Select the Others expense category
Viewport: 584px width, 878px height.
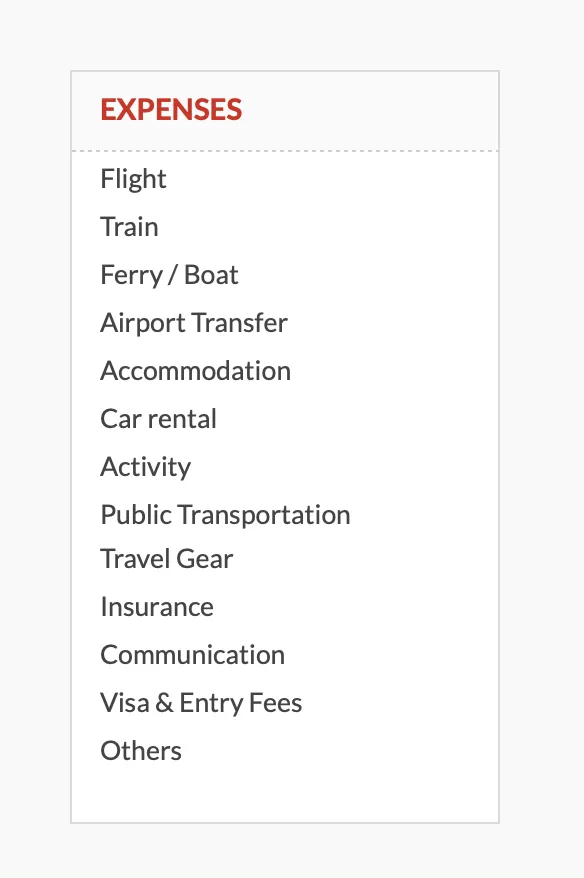pyautogui.click(x=140, y=750)
